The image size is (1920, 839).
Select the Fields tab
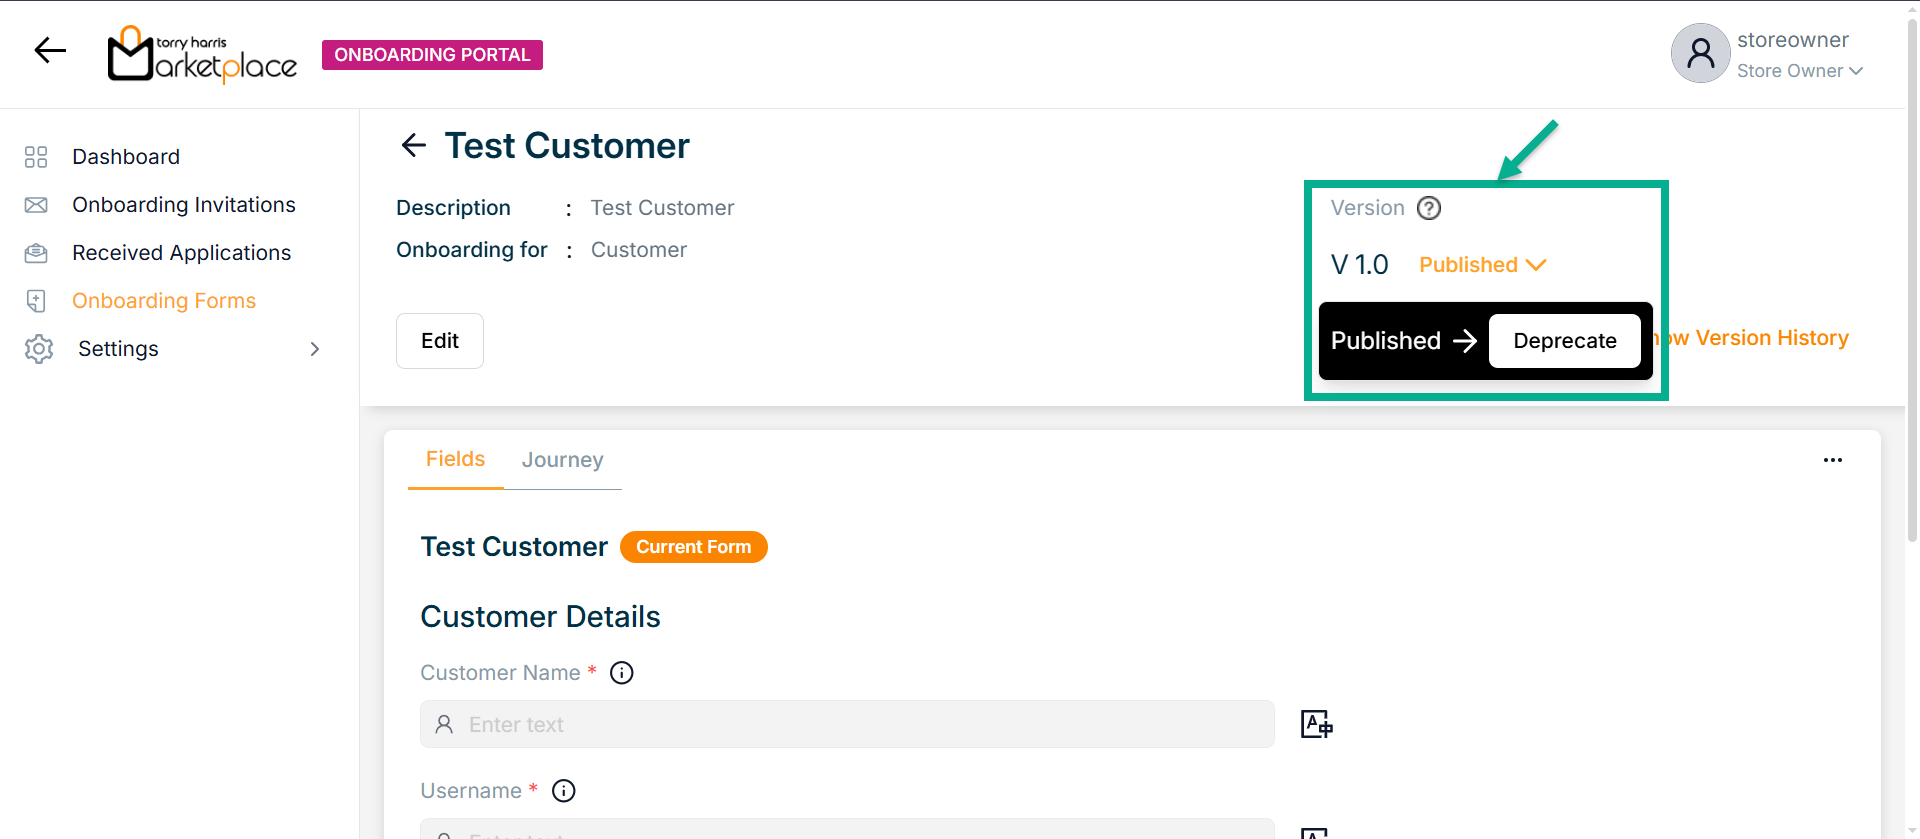click(x=455, y=459)
